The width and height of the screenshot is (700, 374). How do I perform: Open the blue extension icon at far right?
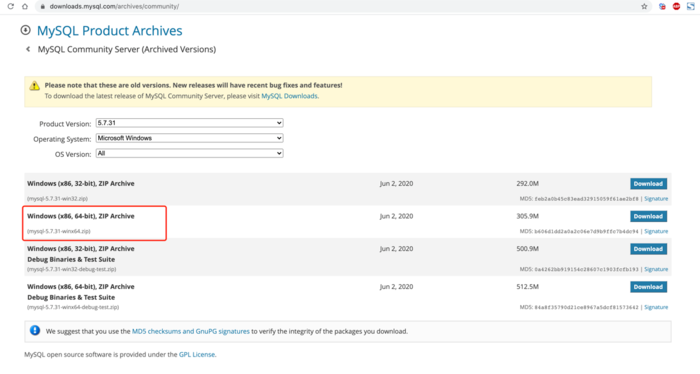691,6
